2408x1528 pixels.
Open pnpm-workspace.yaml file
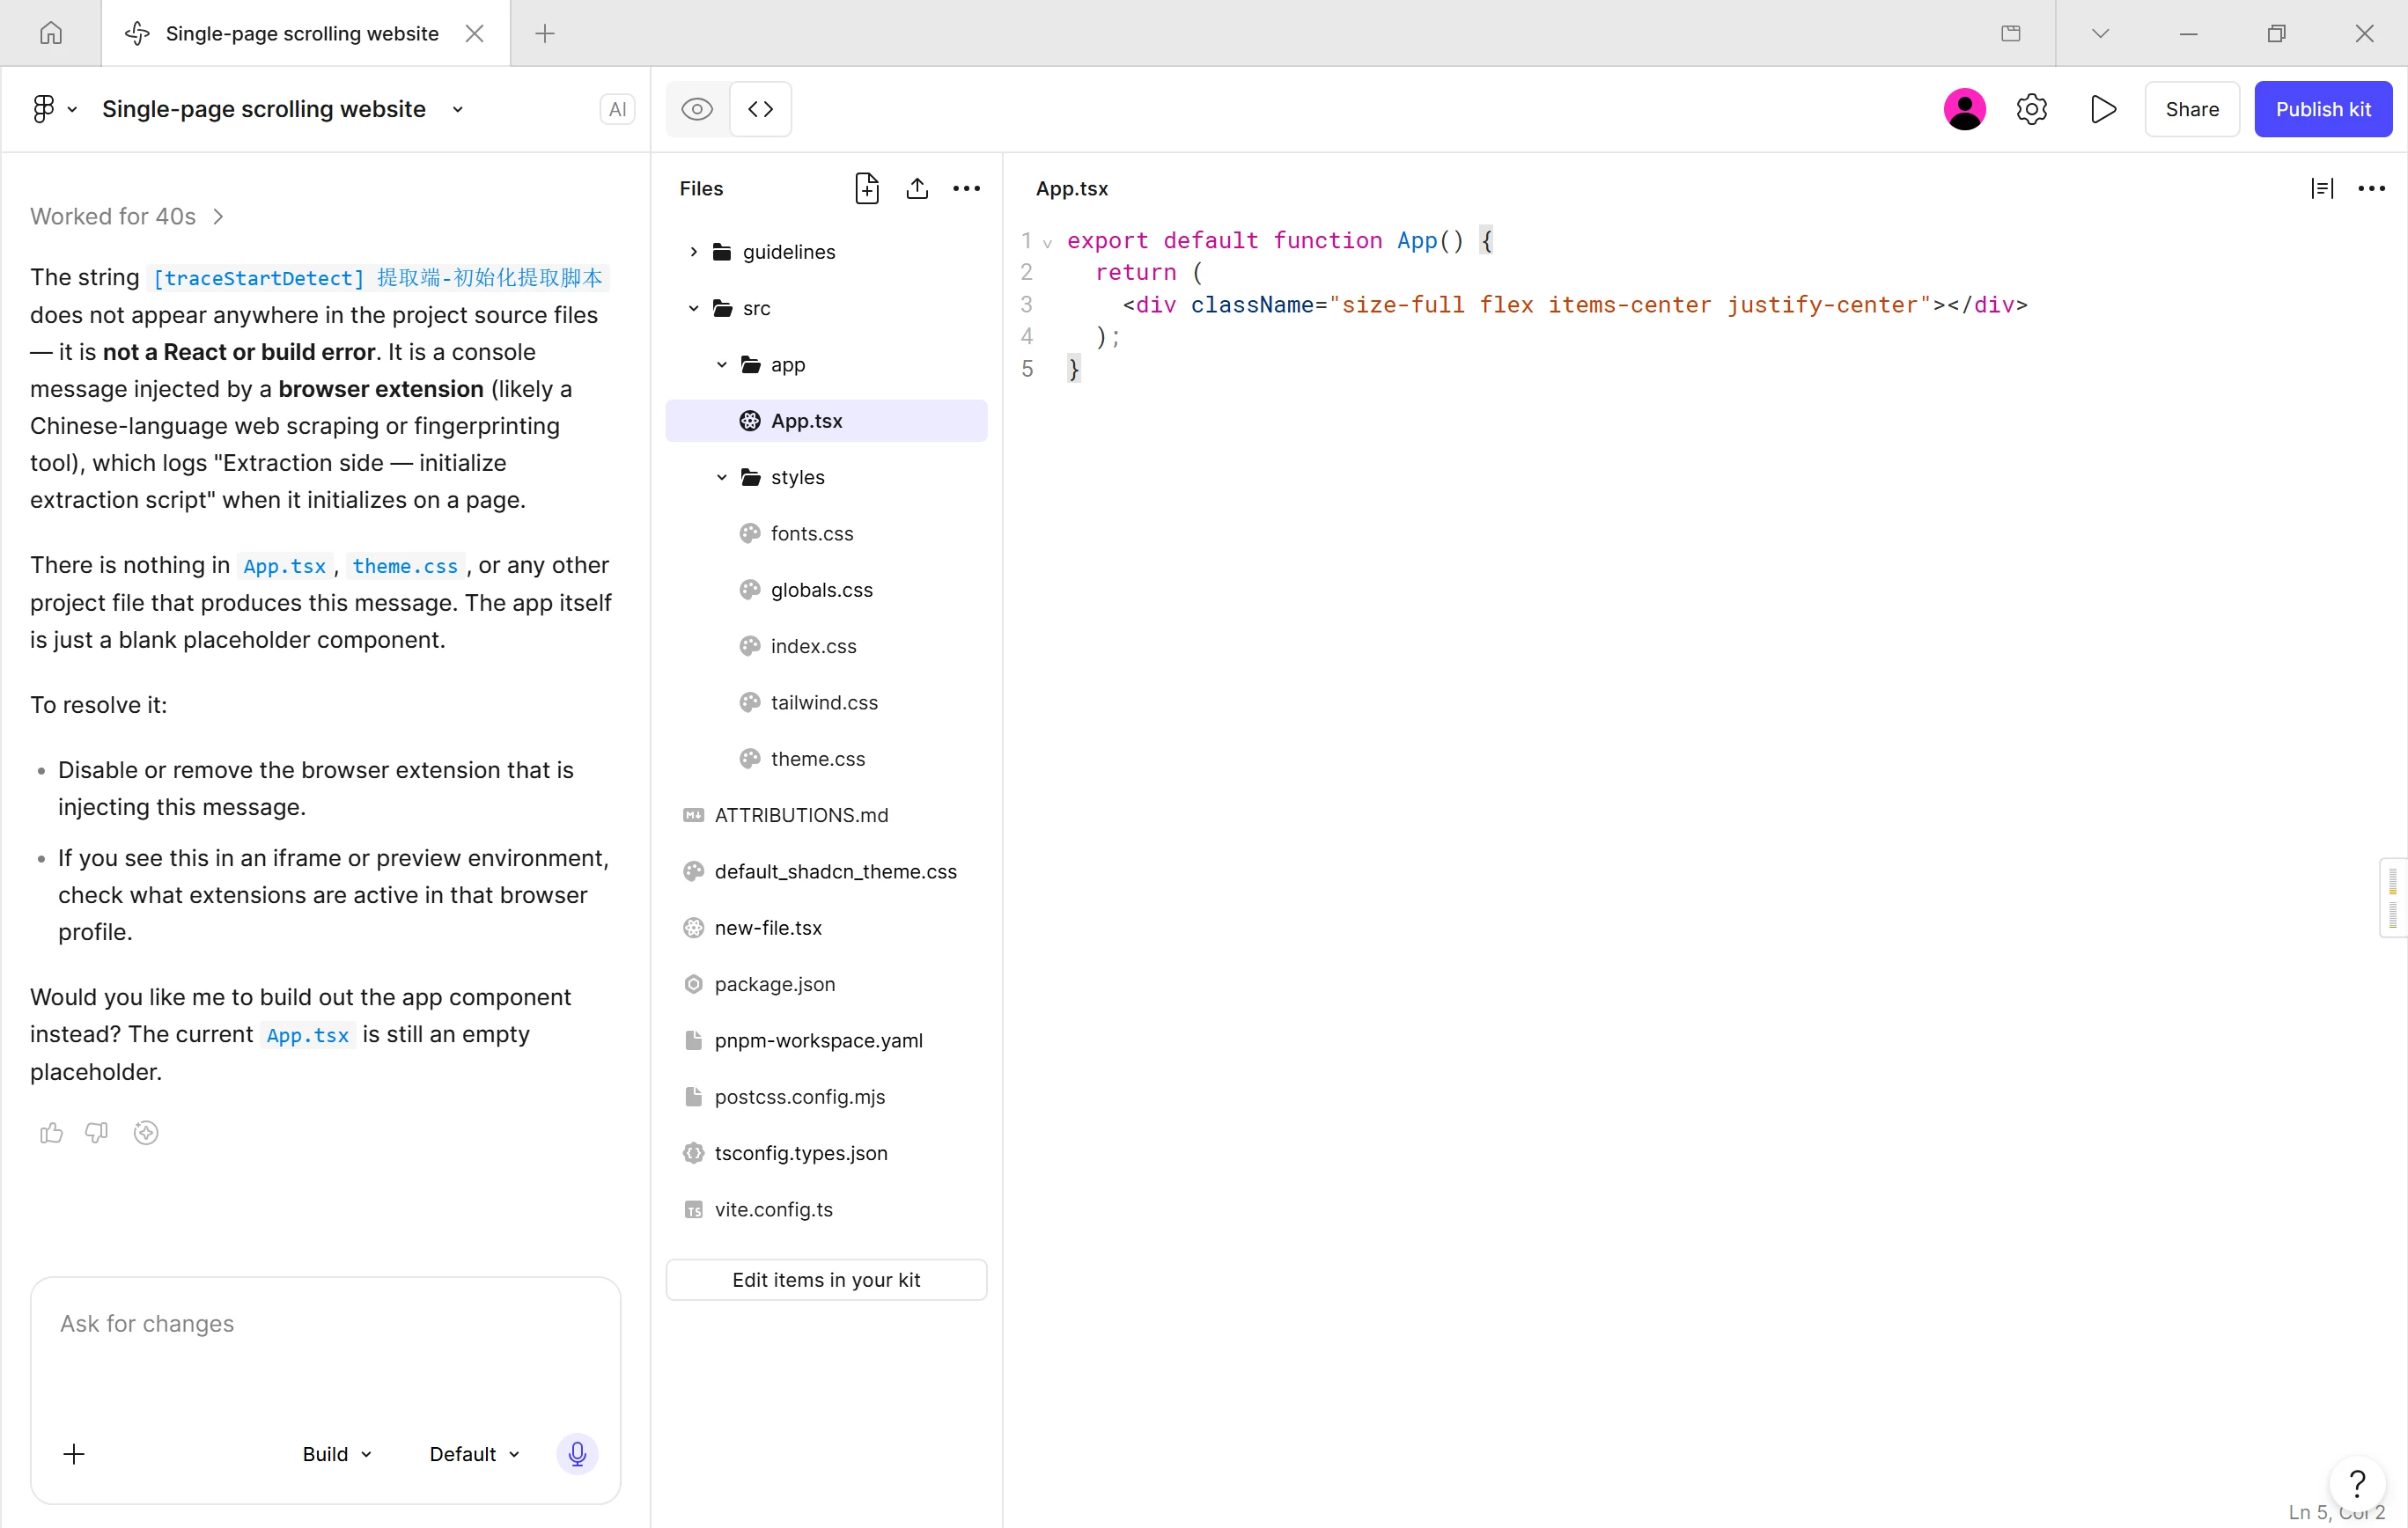click(826, 1041)
